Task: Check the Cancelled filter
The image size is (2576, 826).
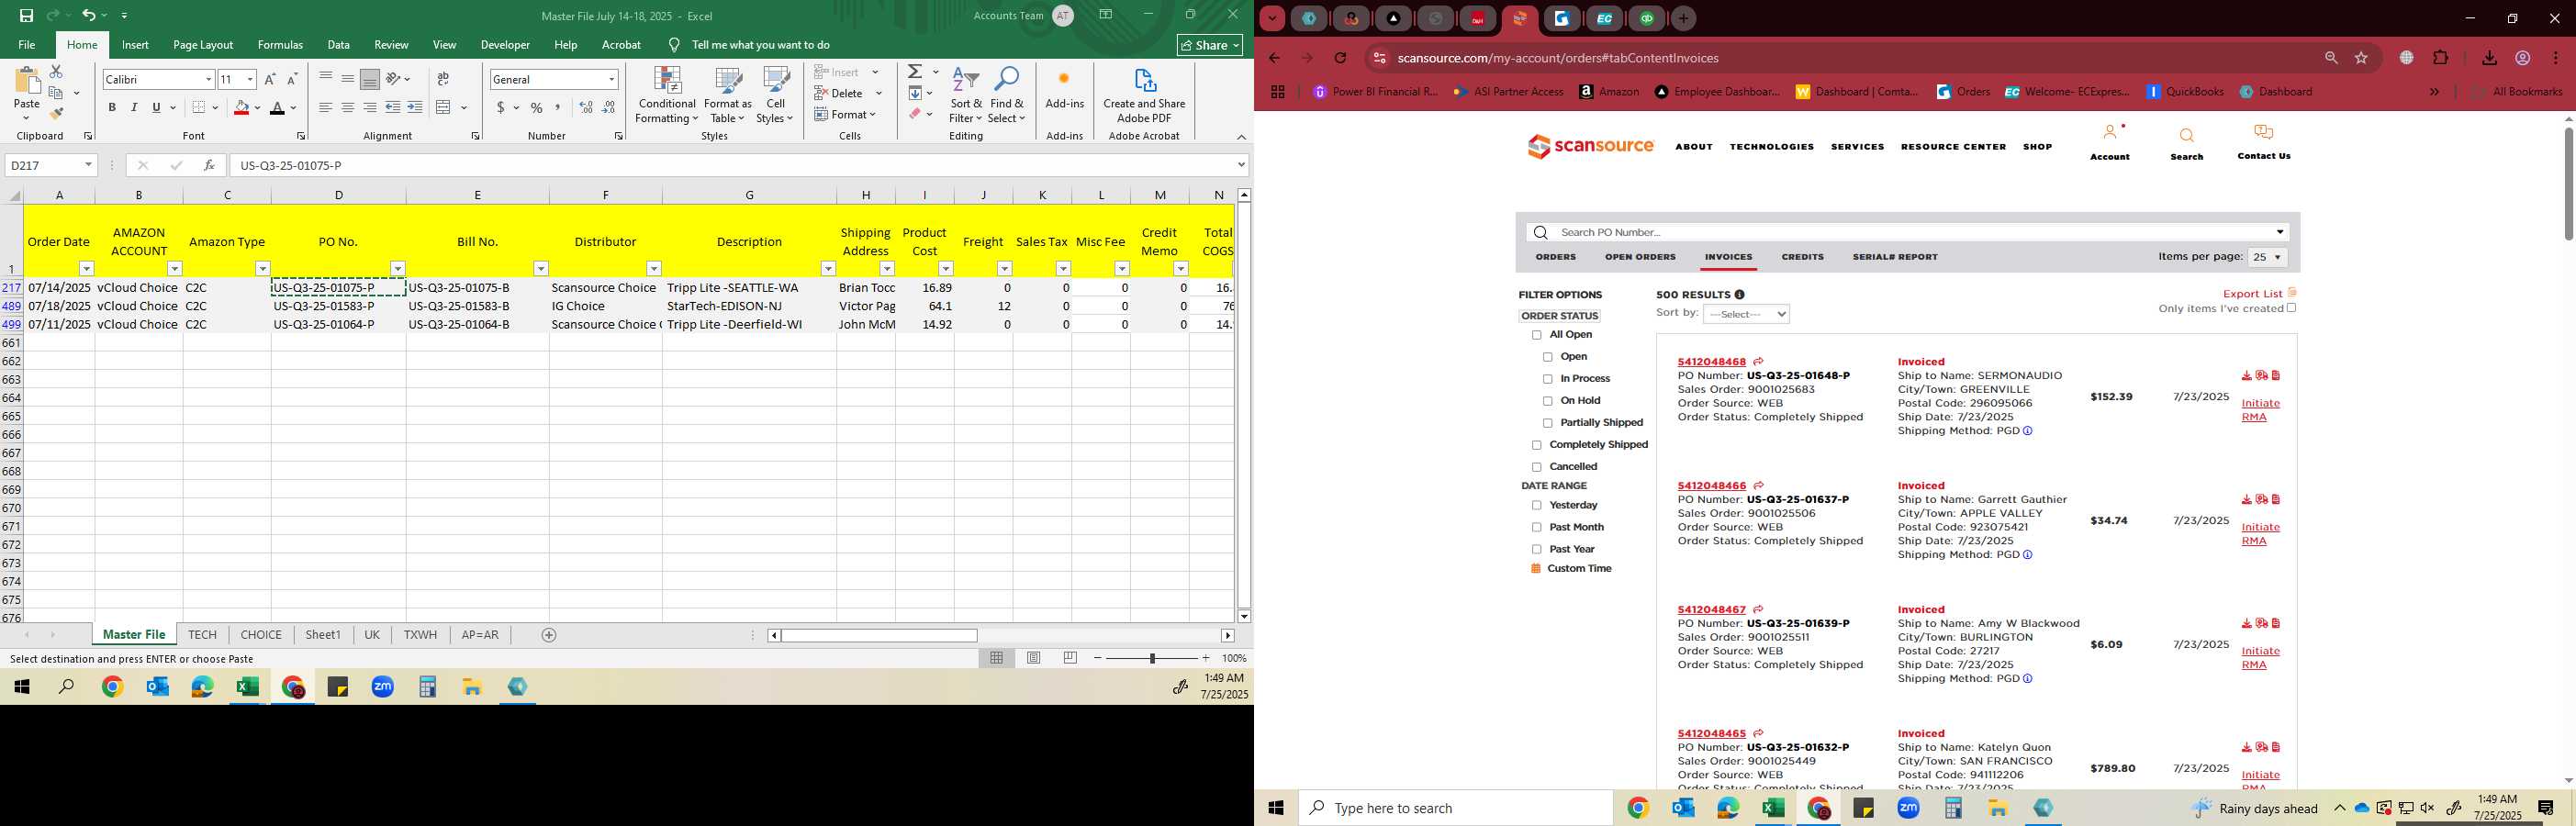Action: (1537, 467)
